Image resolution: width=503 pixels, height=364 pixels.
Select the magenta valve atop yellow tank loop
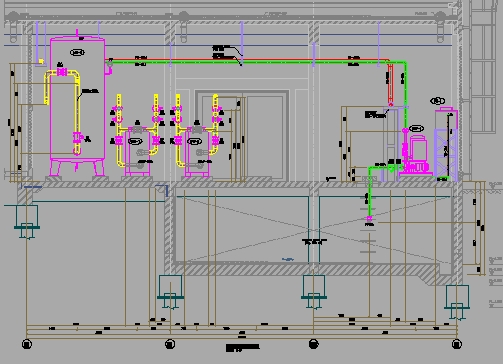pyautogui.click(x=62, y=72)
